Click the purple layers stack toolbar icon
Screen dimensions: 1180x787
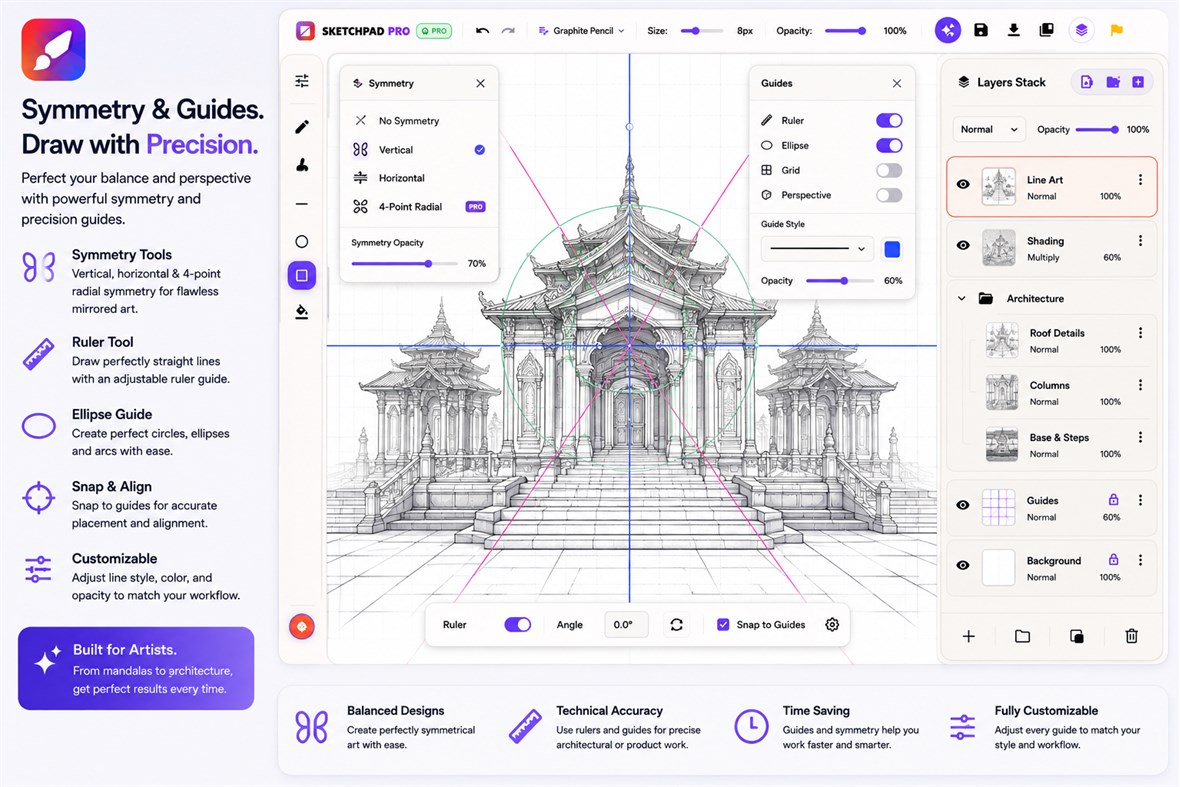pos(1081,30)
